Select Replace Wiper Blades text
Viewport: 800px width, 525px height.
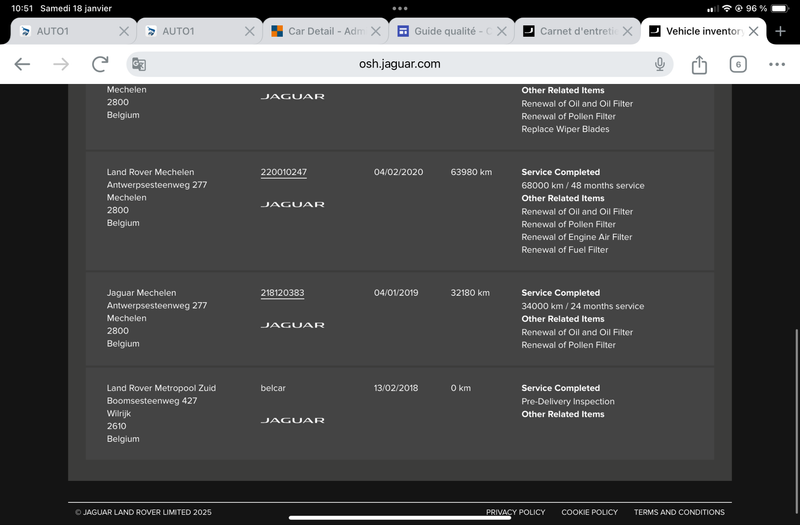pos(565,129)
